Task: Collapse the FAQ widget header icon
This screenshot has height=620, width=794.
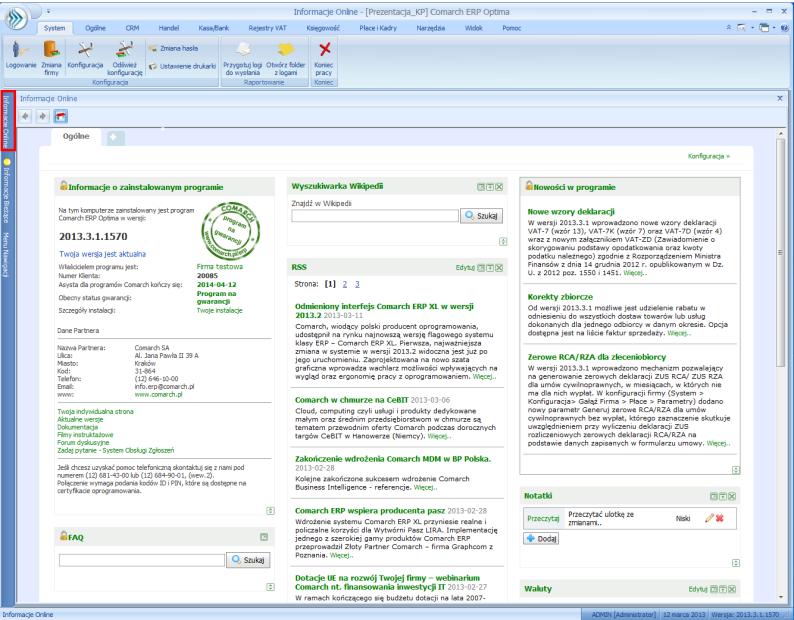Action: coord(264,537)
